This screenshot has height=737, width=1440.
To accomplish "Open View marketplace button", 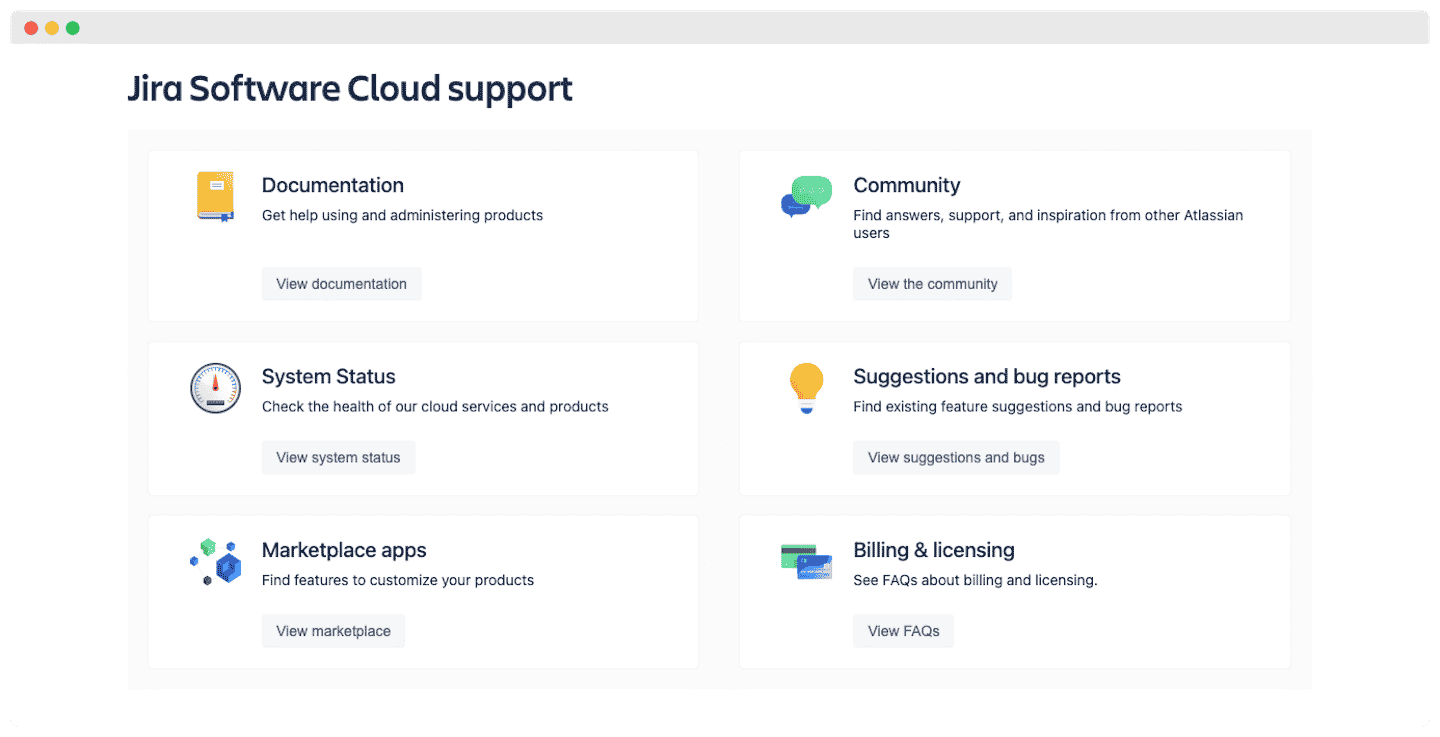I will click(333, 631).
